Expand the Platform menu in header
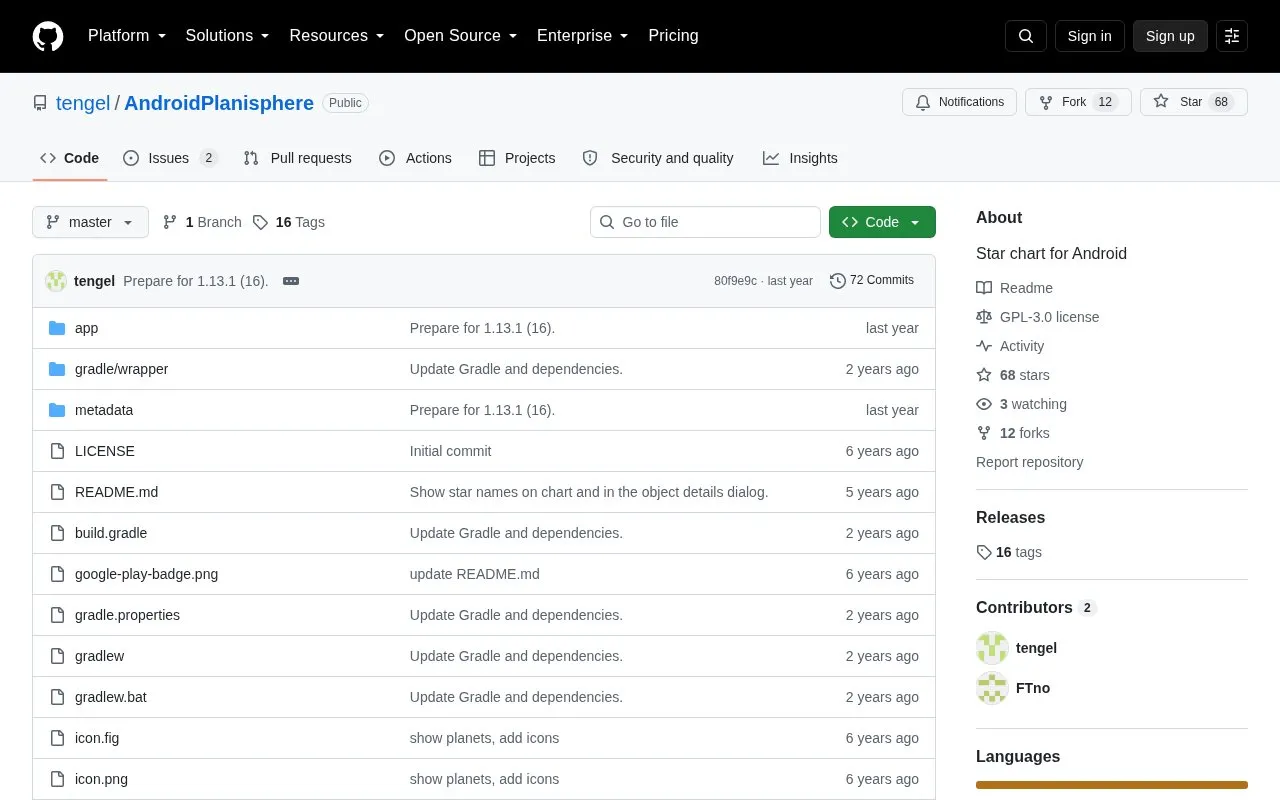This screenshot has height=800, width=1280. coord(127,36)
